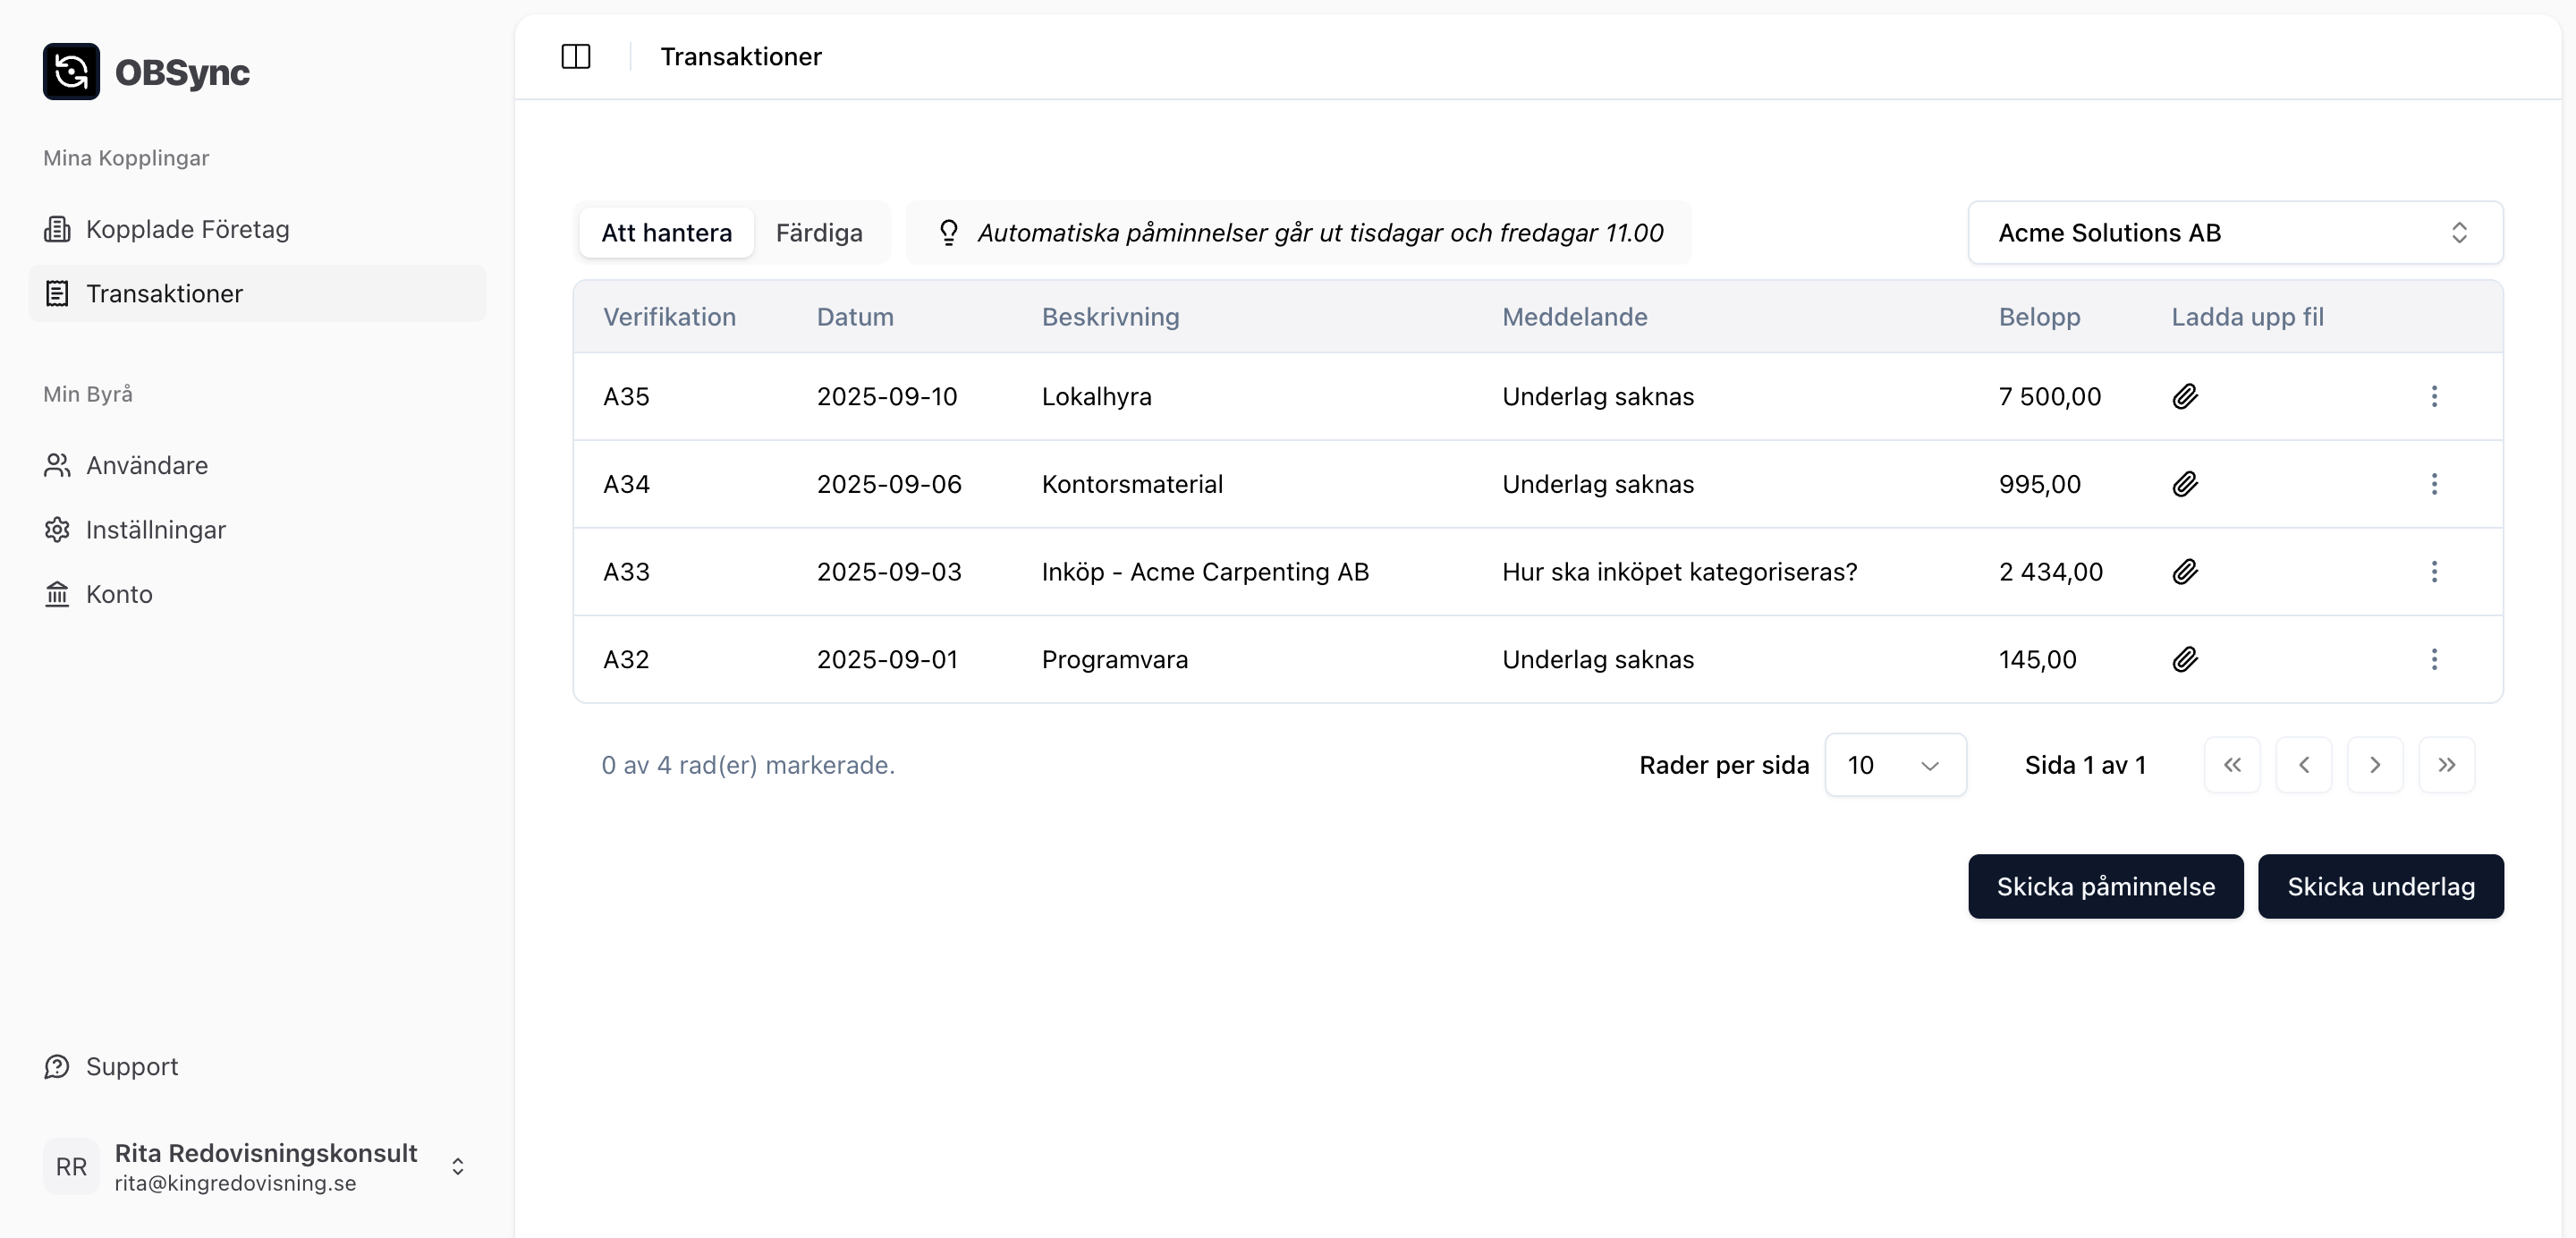Open three-dot menu for A33 row
This screenshot has height=1238, width=2576.
(2434, 572)
